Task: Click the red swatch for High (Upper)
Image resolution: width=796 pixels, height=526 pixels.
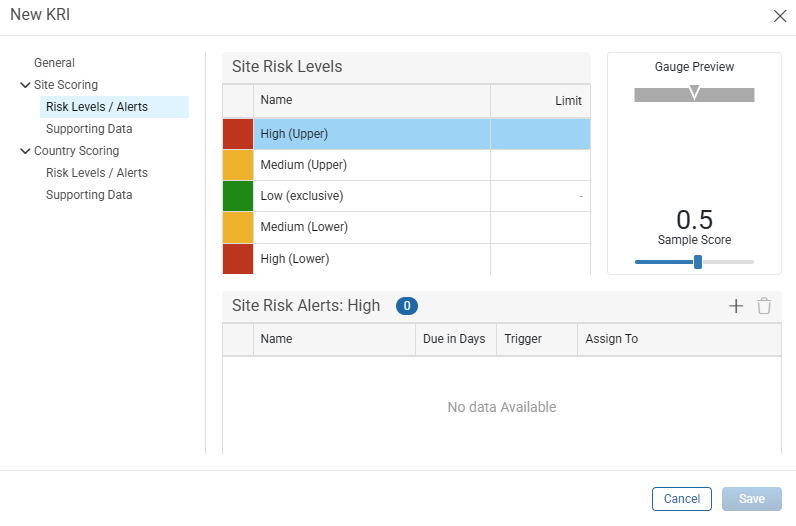Action: tap(238, 134)
